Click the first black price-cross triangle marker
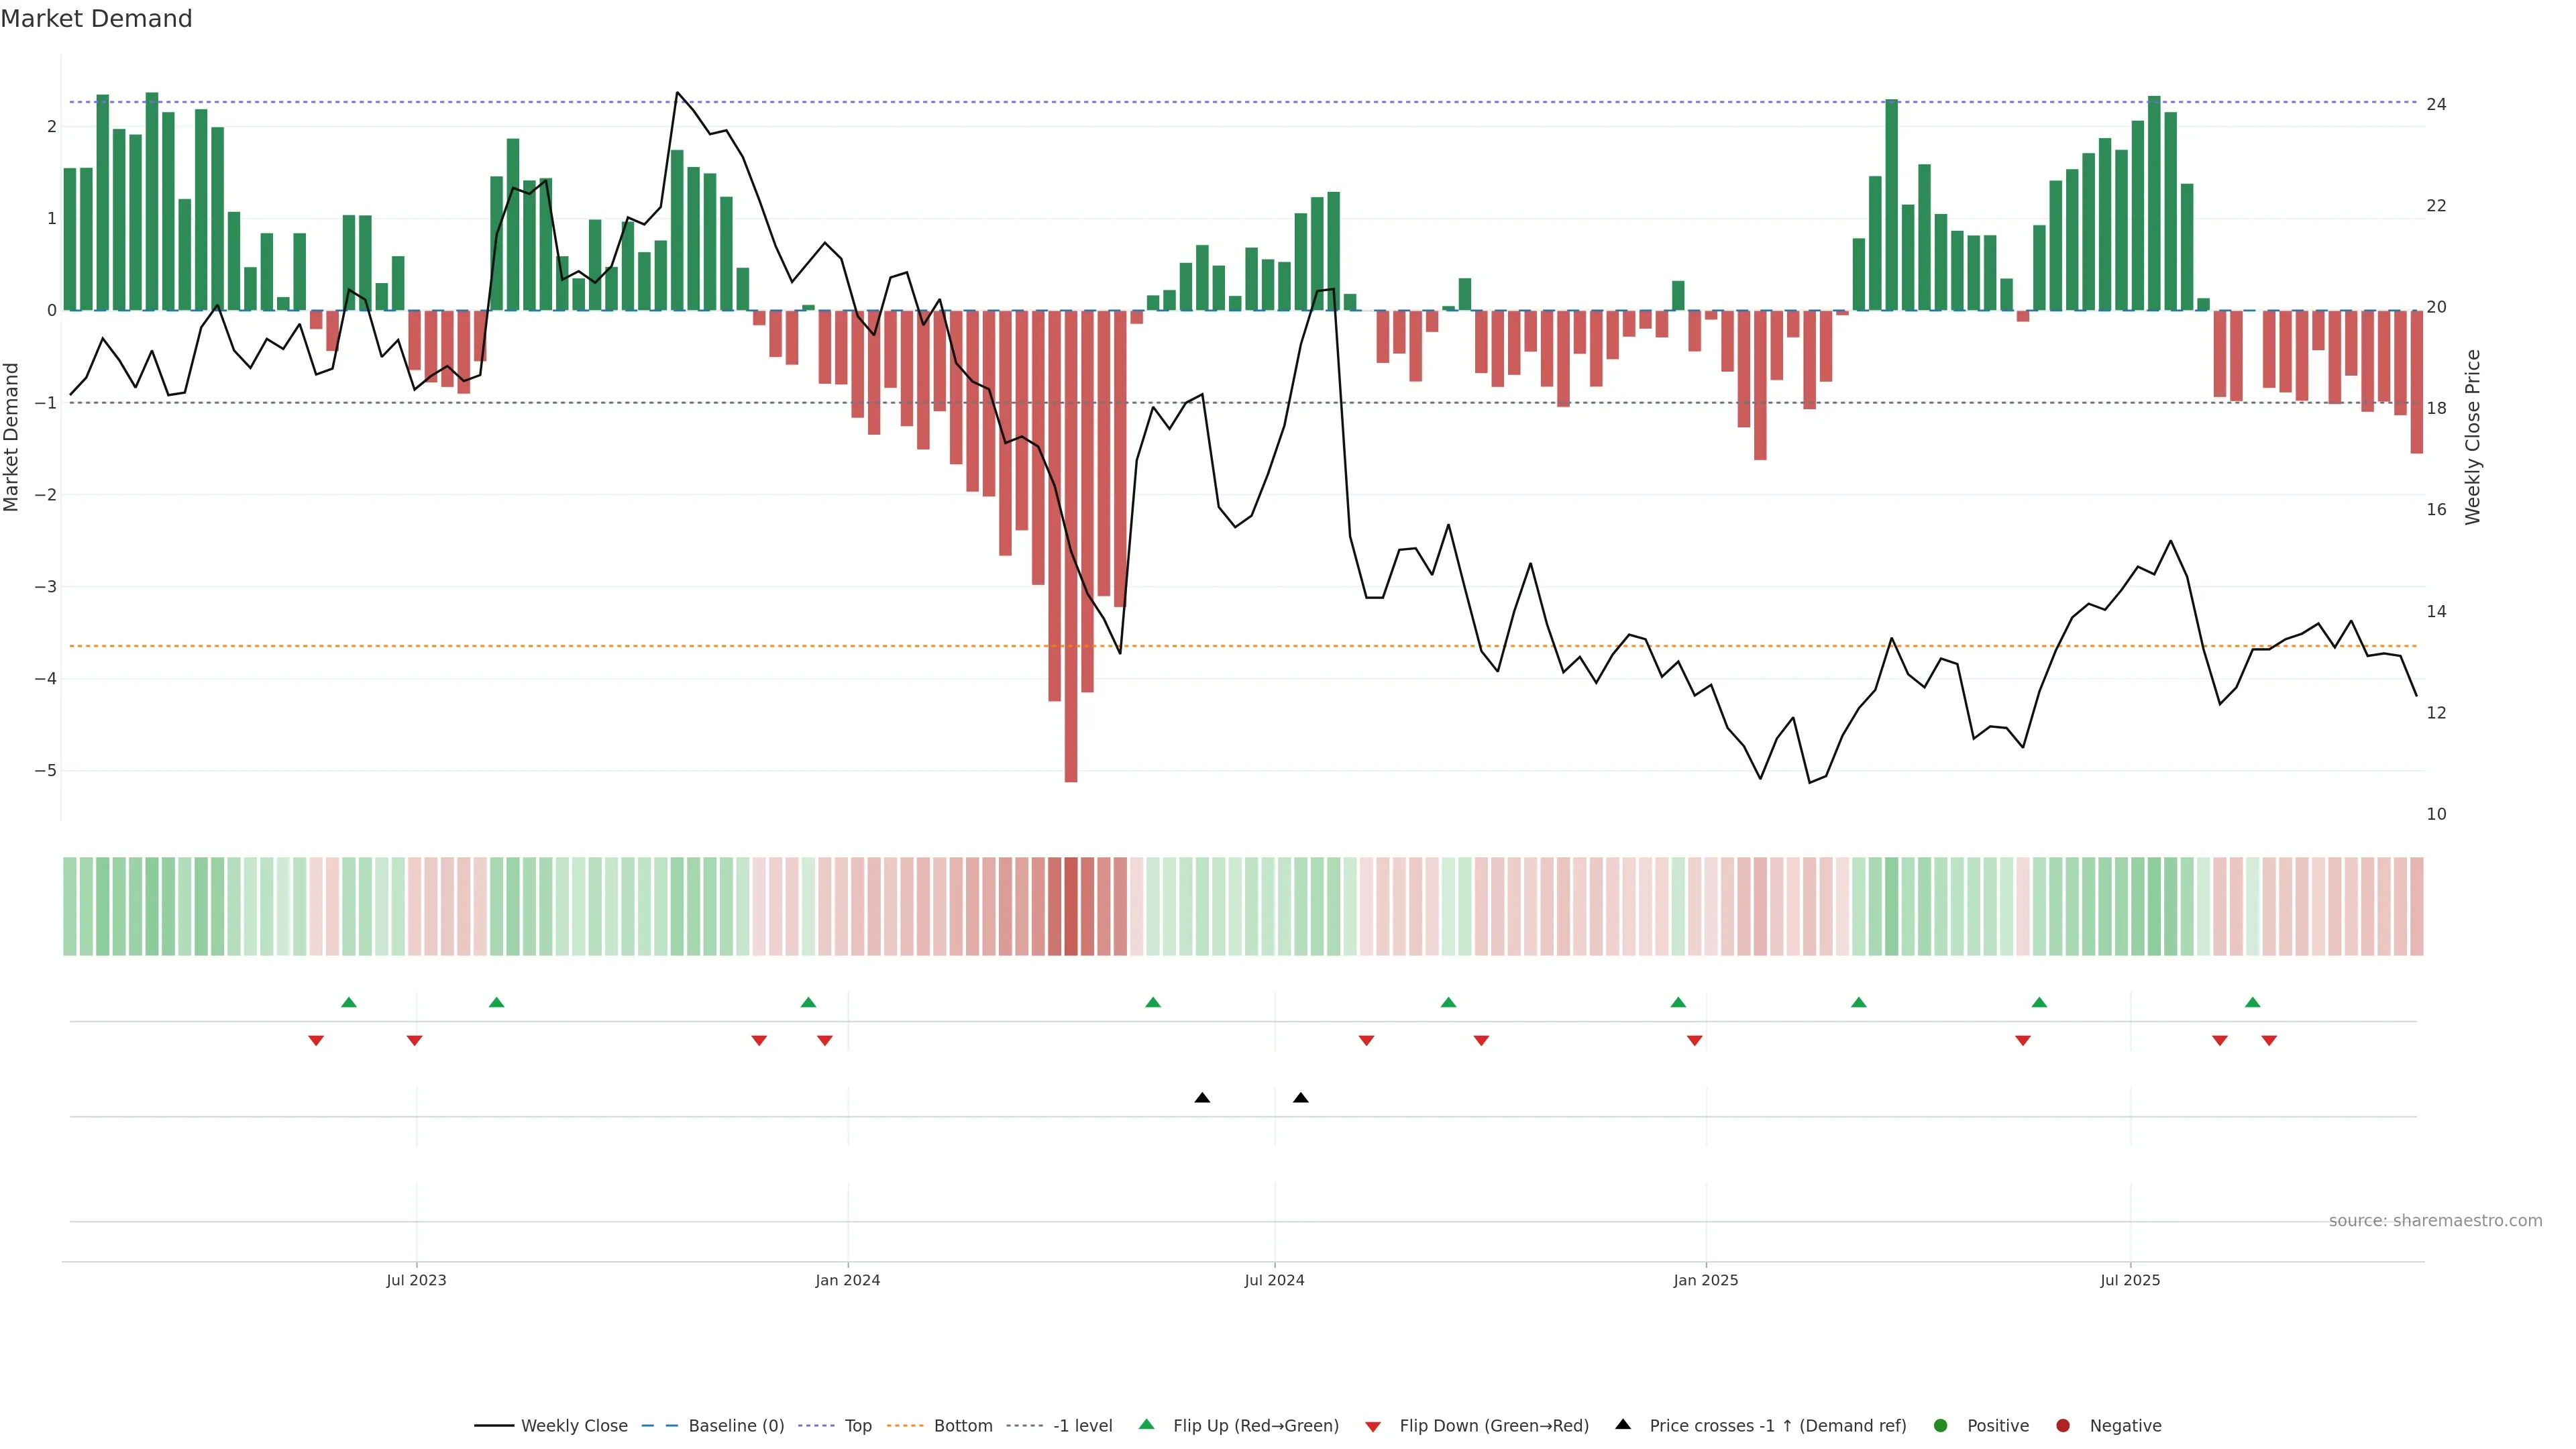 [1202, 1098]
